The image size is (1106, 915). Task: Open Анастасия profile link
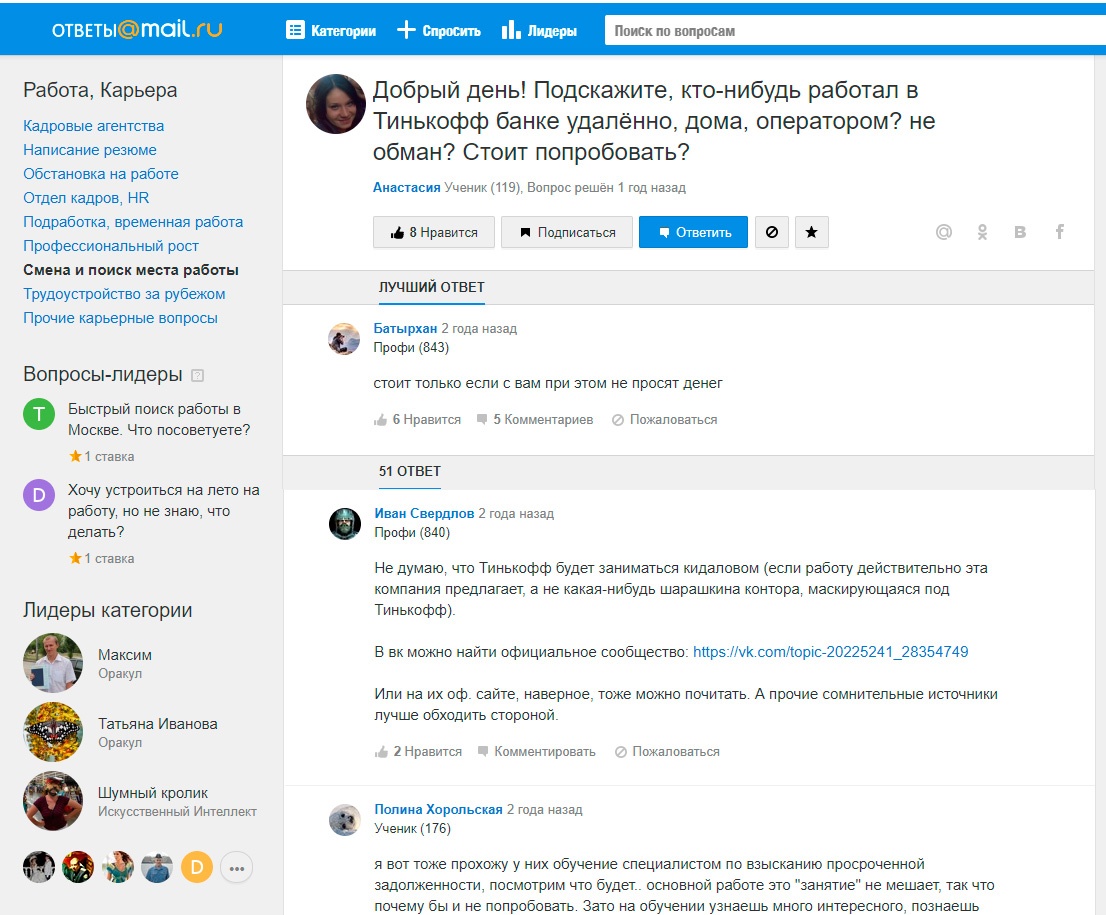[x=406, y=188]
